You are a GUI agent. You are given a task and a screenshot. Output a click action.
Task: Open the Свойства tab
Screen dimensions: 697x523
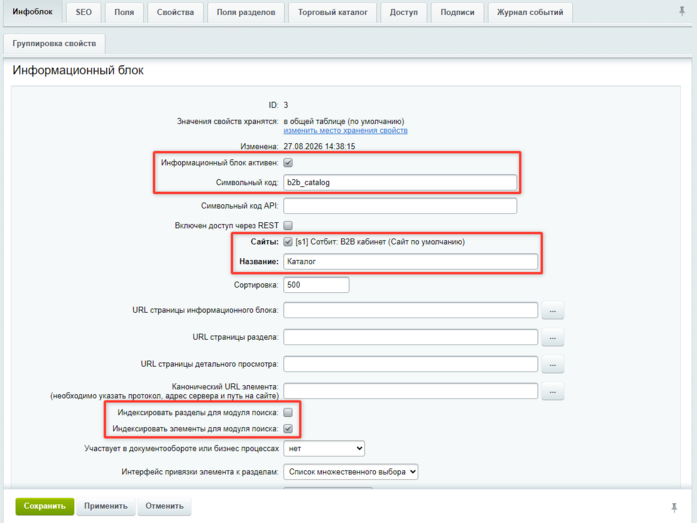(x=175, y=12)
